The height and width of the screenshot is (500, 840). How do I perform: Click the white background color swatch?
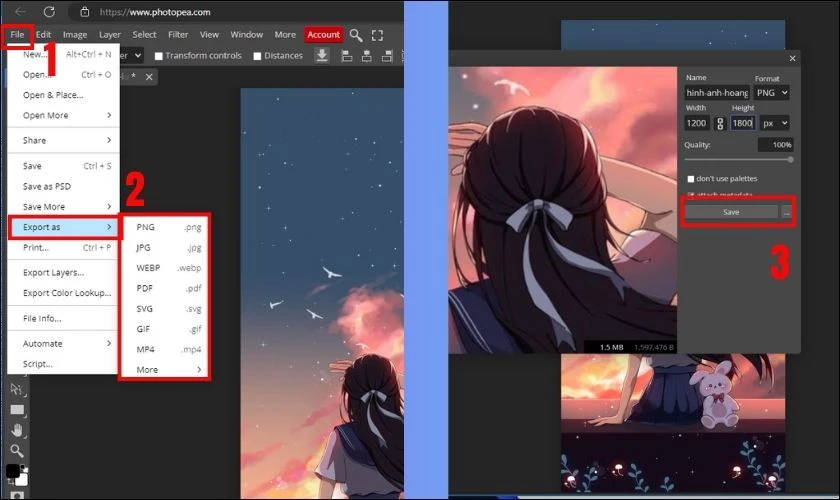click(21, 480)
